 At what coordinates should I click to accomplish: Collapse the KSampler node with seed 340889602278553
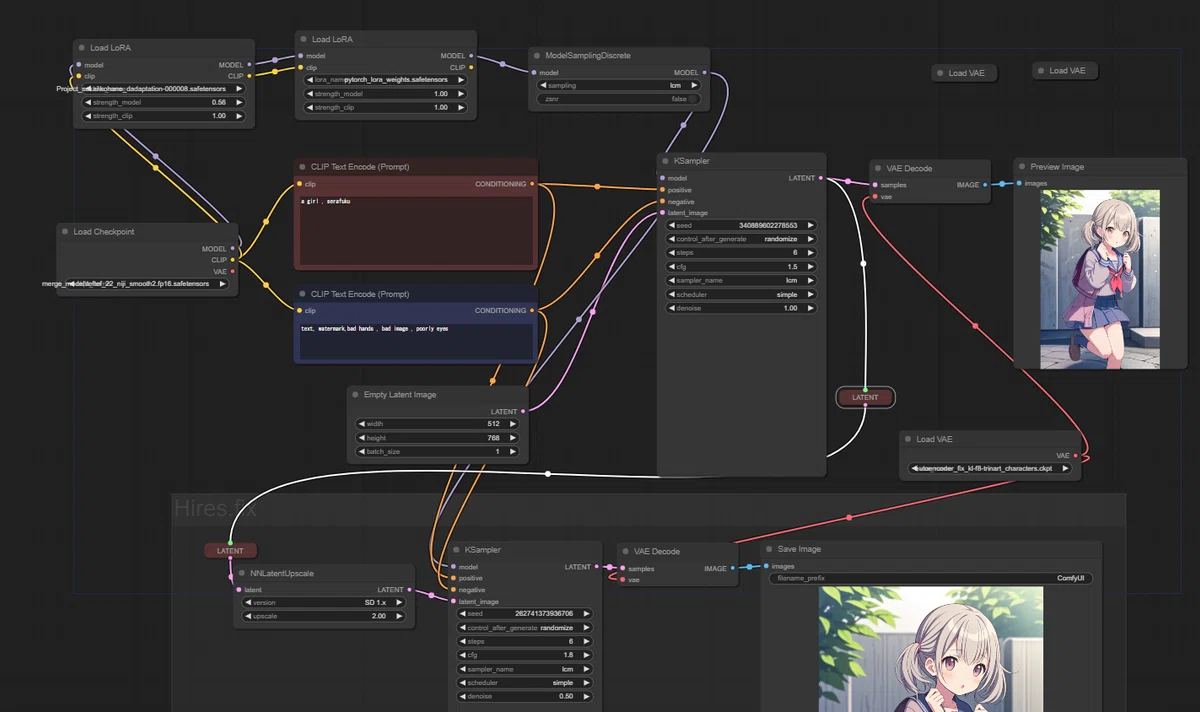point(665,161)
